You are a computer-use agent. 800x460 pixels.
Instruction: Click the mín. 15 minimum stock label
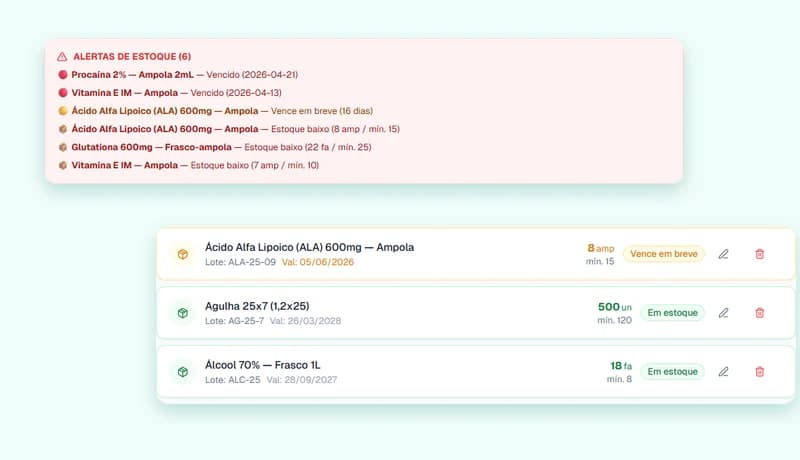tap(600, 262)
